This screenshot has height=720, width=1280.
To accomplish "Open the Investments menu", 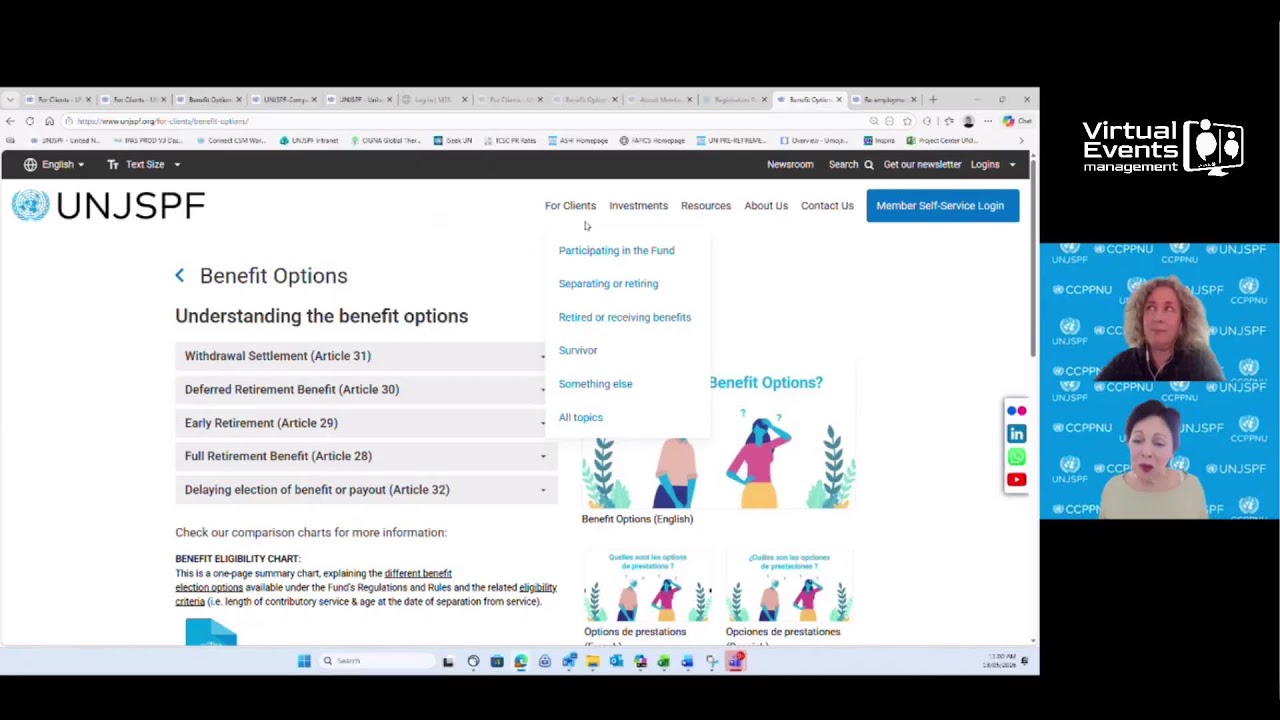I will (x=638, y=206).
